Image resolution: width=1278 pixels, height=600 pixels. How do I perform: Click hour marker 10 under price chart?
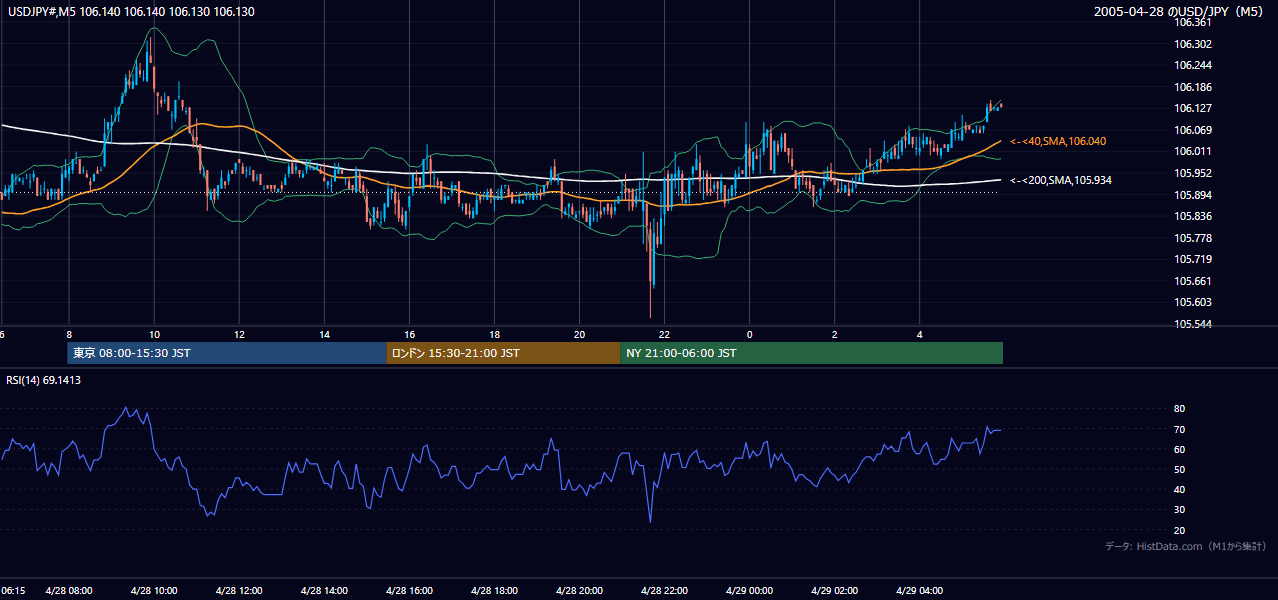[154, 334]
